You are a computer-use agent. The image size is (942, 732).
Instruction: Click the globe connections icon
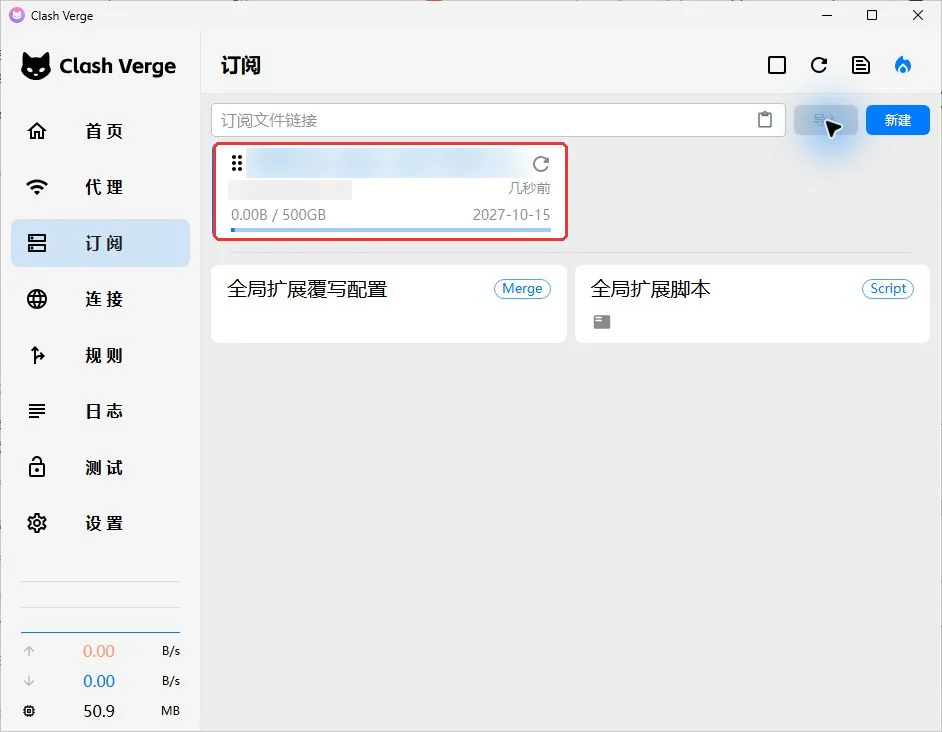click(x=37, y=299)
